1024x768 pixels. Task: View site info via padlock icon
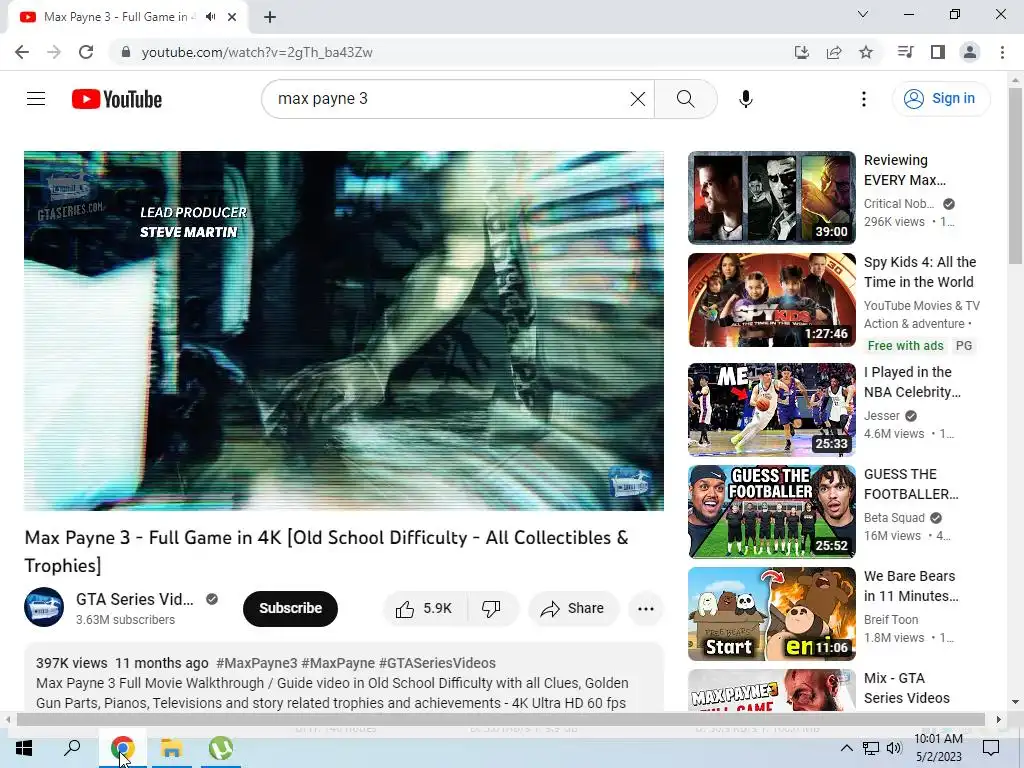126,52
